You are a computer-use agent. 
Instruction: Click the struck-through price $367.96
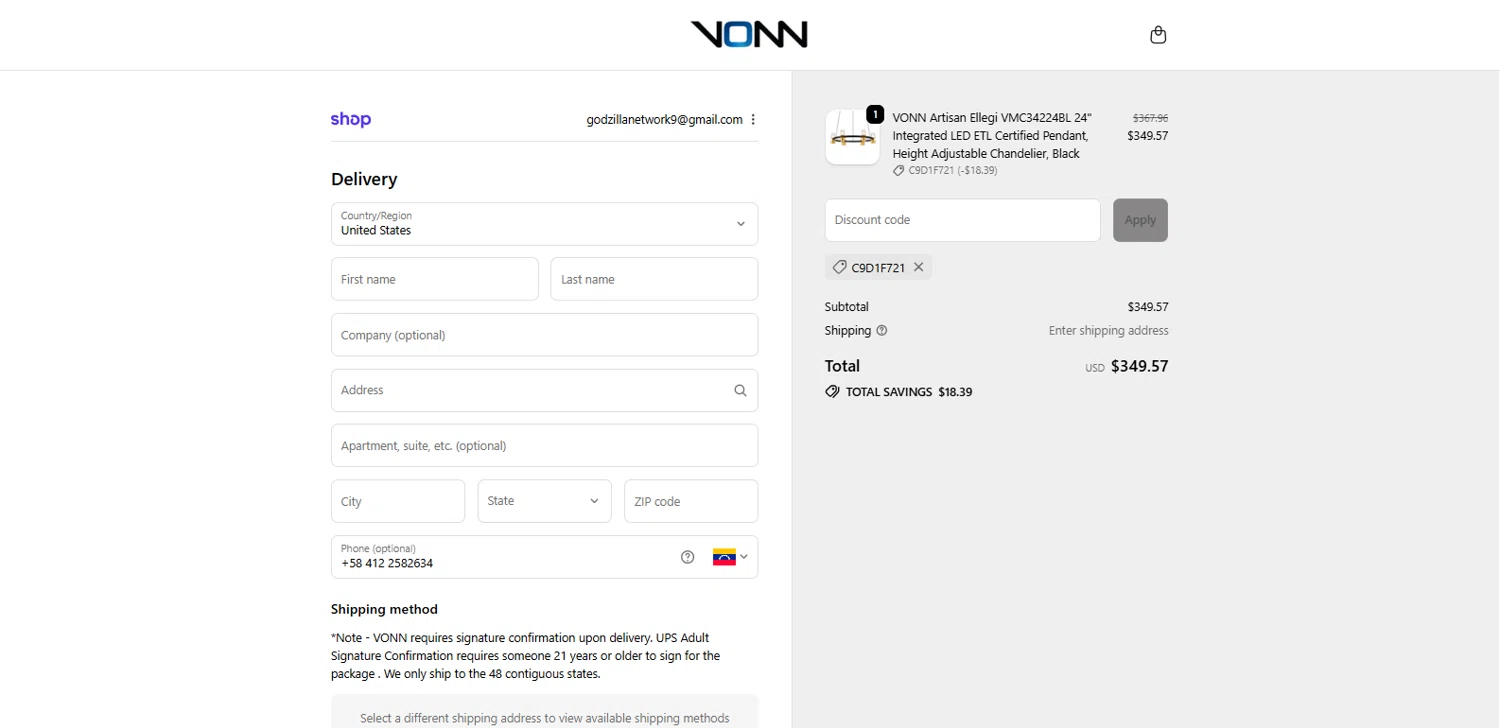(1150, 118)
